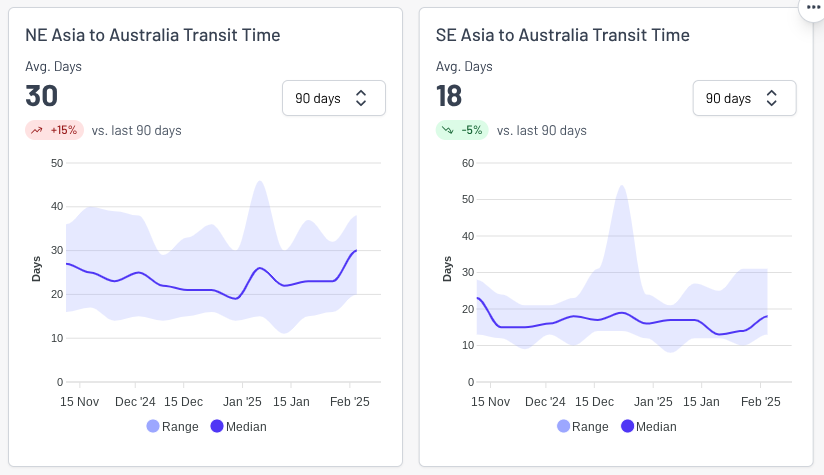Click the Jan '25 axis label in NE Asia chart
This screenshot has height=475, width=824.
242,402
